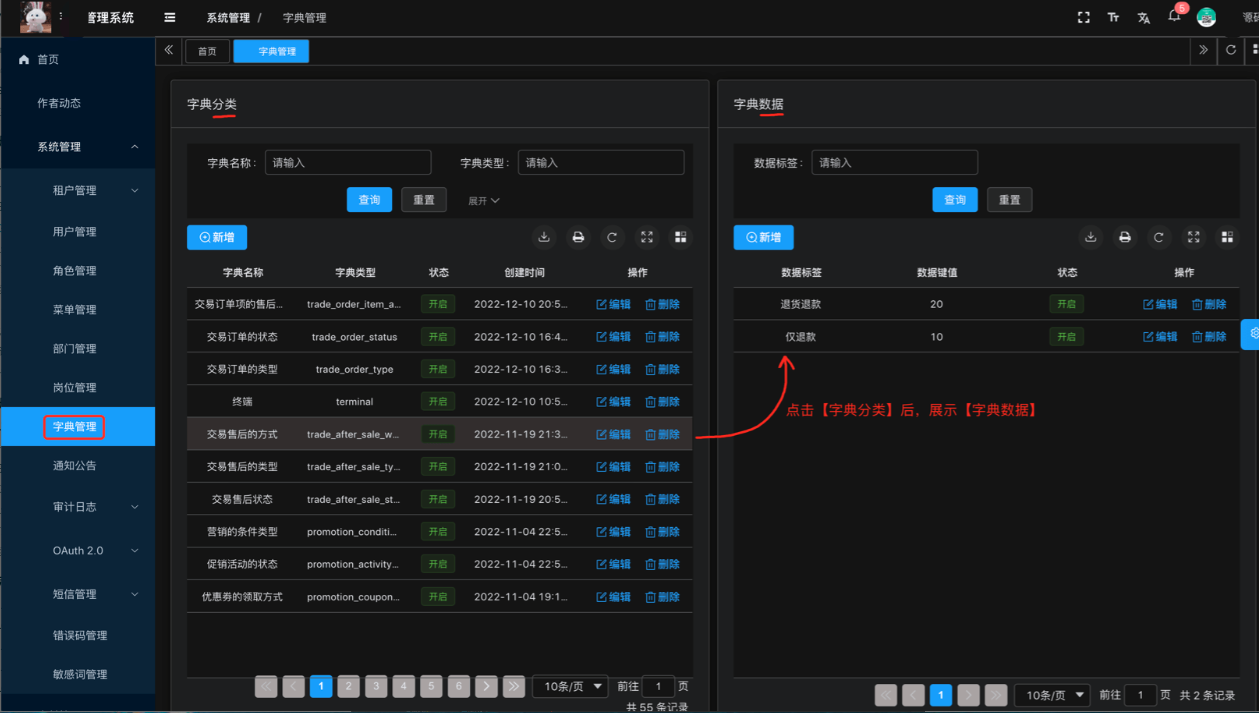Click the 字典名称 input field
The image size is (1259, 713).
tap(348, 163)
